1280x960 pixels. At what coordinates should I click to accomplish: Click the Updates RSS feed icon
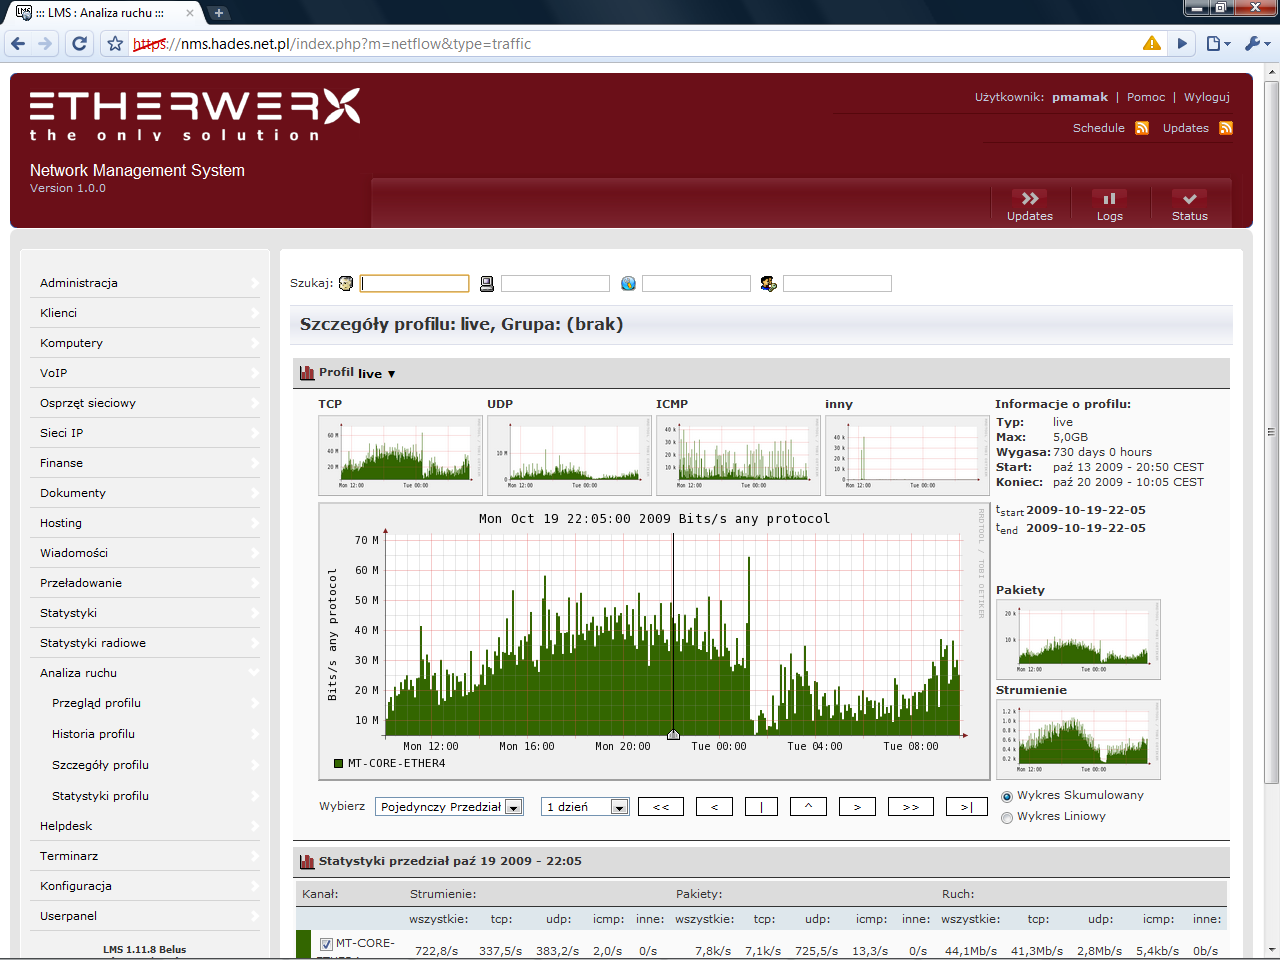(1226, 128)
